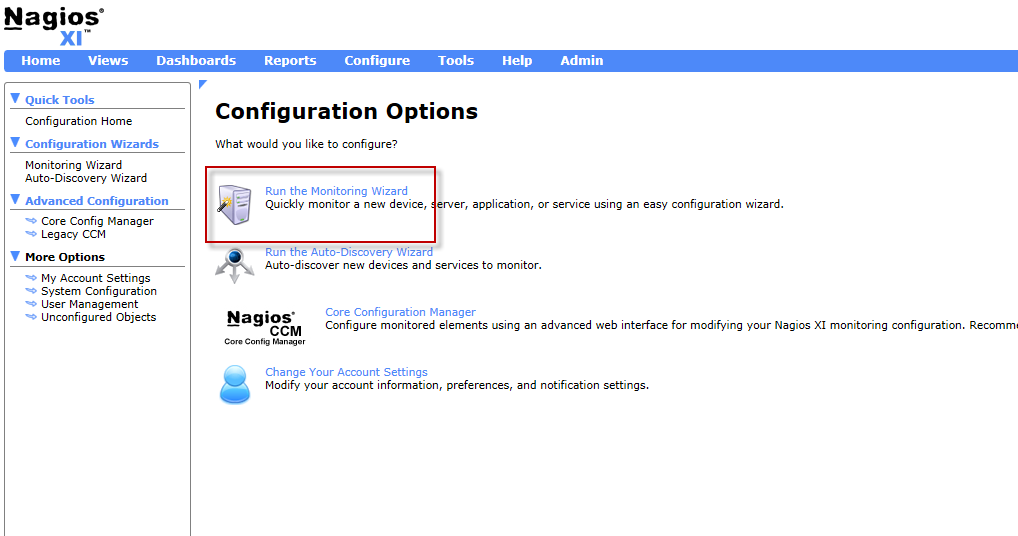Open the Views menu
Screen dimensions: 1018x536
tap(108, 60)
